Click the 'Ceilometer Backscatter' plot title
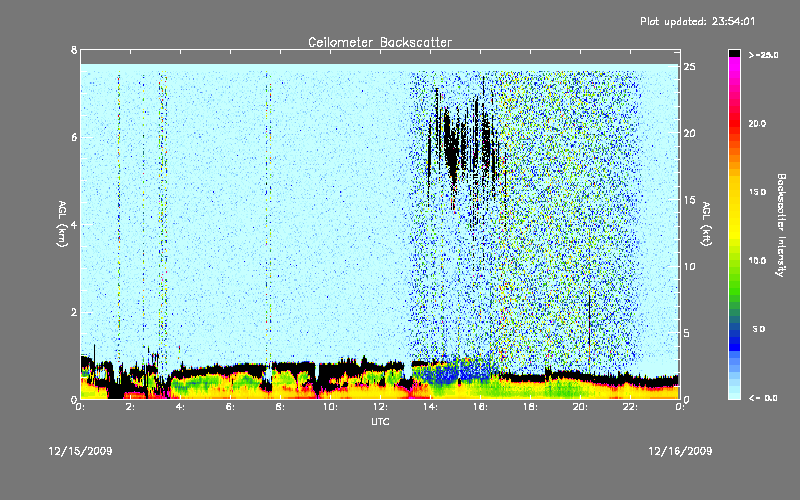 pyautogui.click(x=380, y=42)
